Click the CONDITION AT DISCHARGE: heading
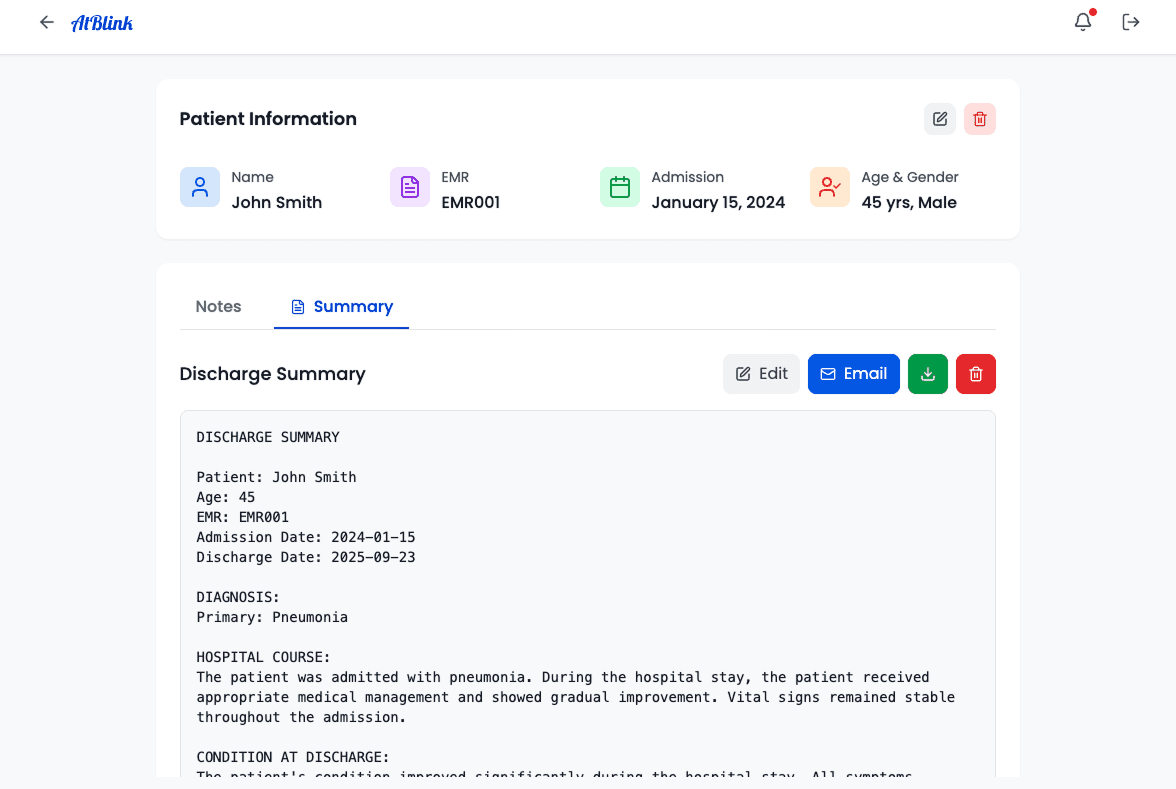This screenshot has width=1176, height=789. [x=292, y=757]
